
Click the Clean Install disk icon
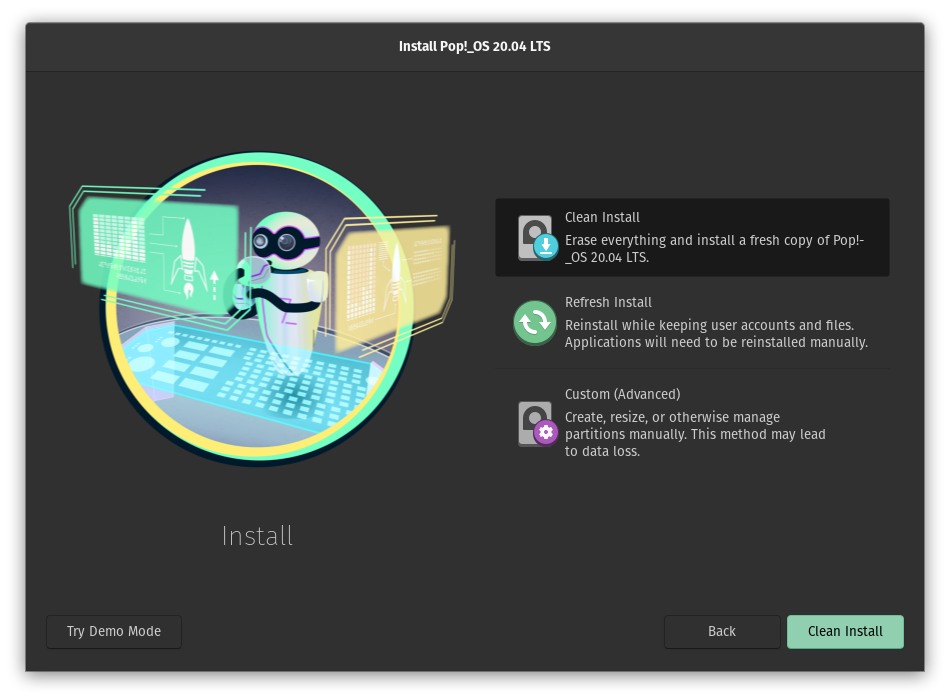tap(537, 238)
